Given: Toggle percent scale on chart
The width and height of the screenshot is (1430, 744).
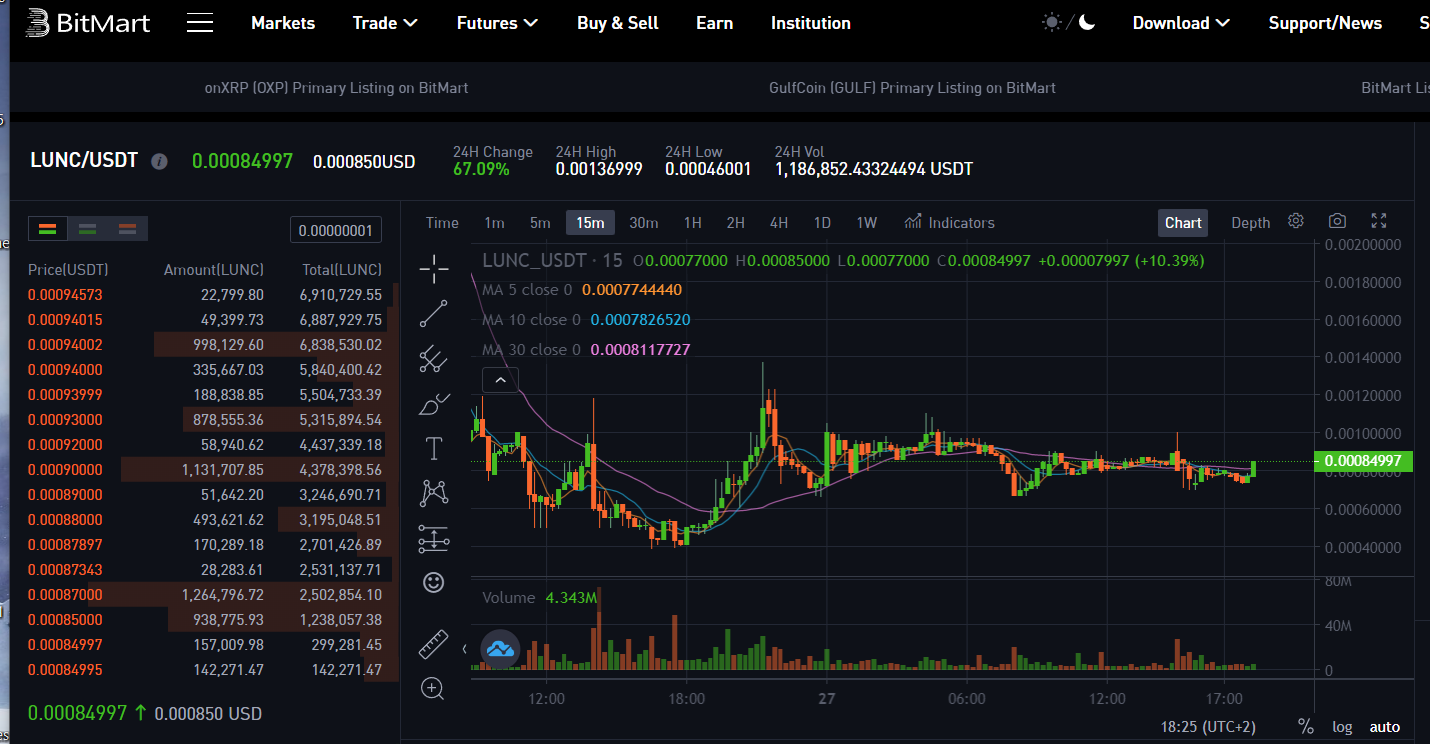Looking at the screenshot, I should (x=1305, y=726).
